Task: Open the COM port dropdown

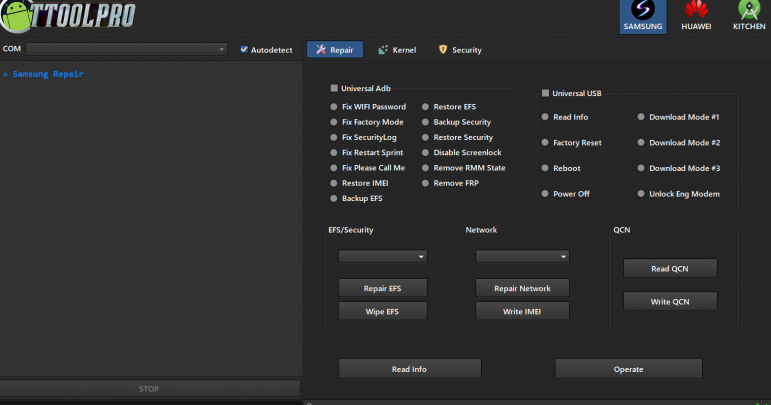Action: [x=126, y=49]
